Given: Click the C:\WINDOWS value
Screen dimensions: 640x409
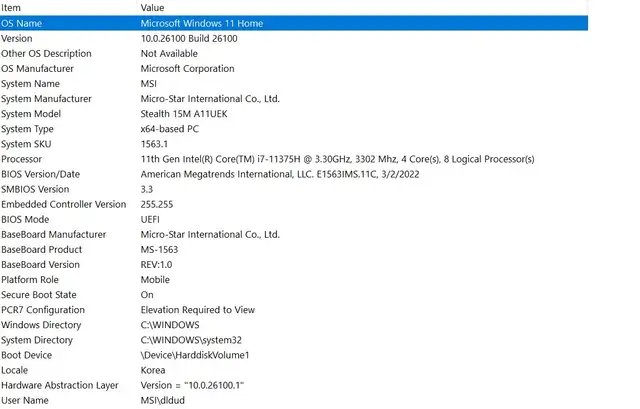Looking at the screenshot, I should [170, 325].
